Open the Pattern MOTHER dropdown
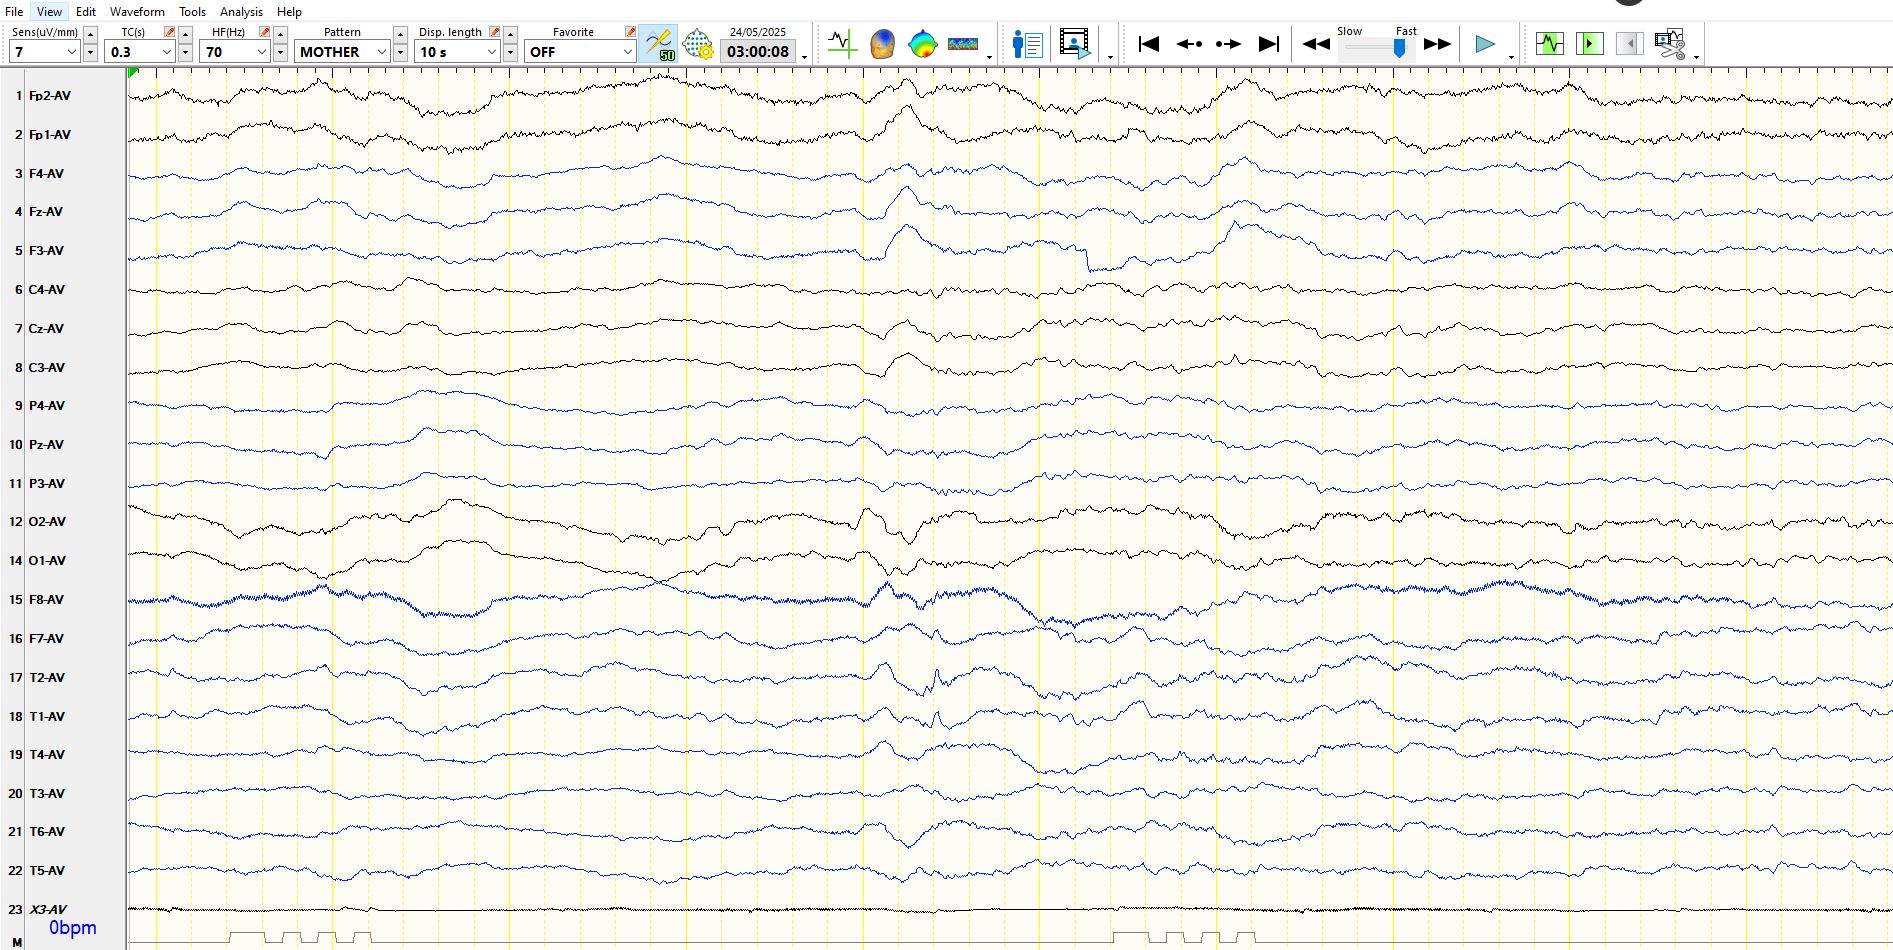The image size is (1893, 950). click(x=381, y=52)
